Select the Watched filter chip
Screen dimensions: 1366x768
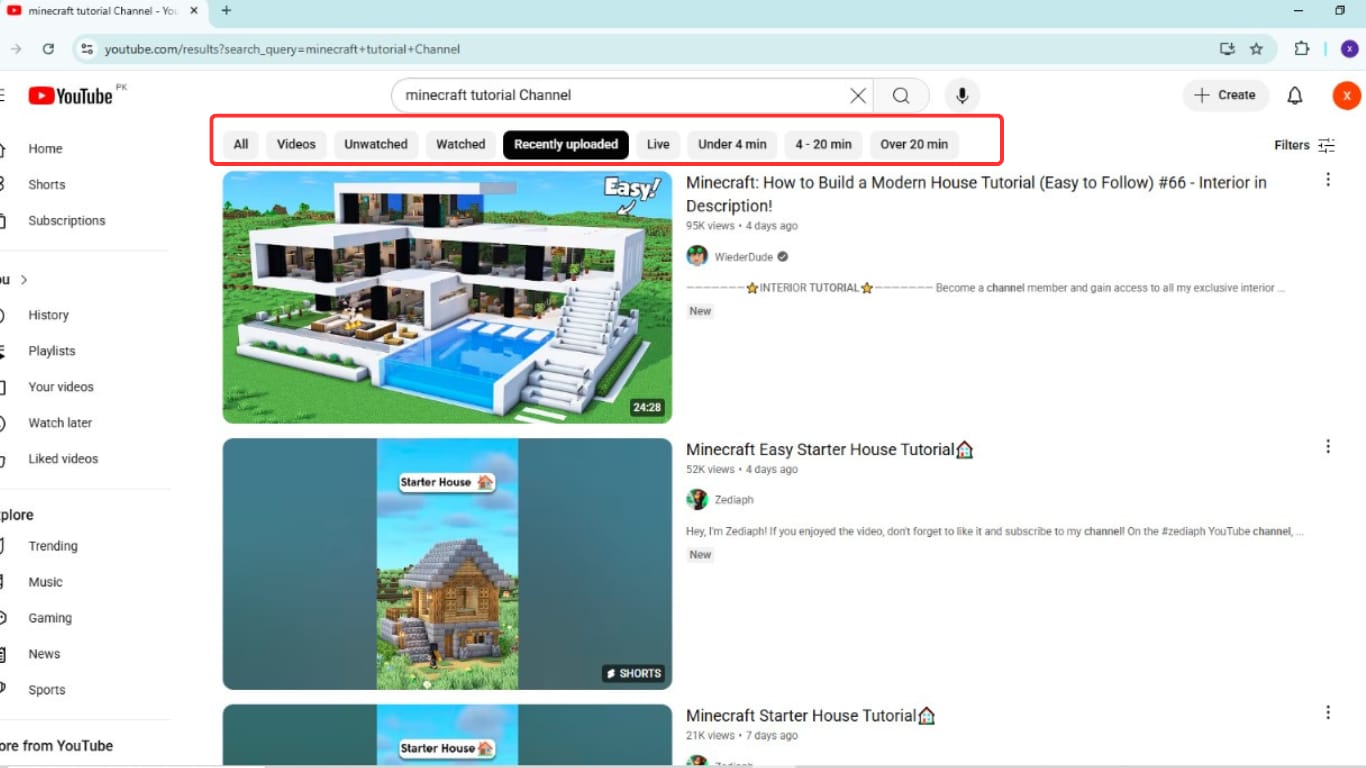pyautogui.click(x=461, y=144)
